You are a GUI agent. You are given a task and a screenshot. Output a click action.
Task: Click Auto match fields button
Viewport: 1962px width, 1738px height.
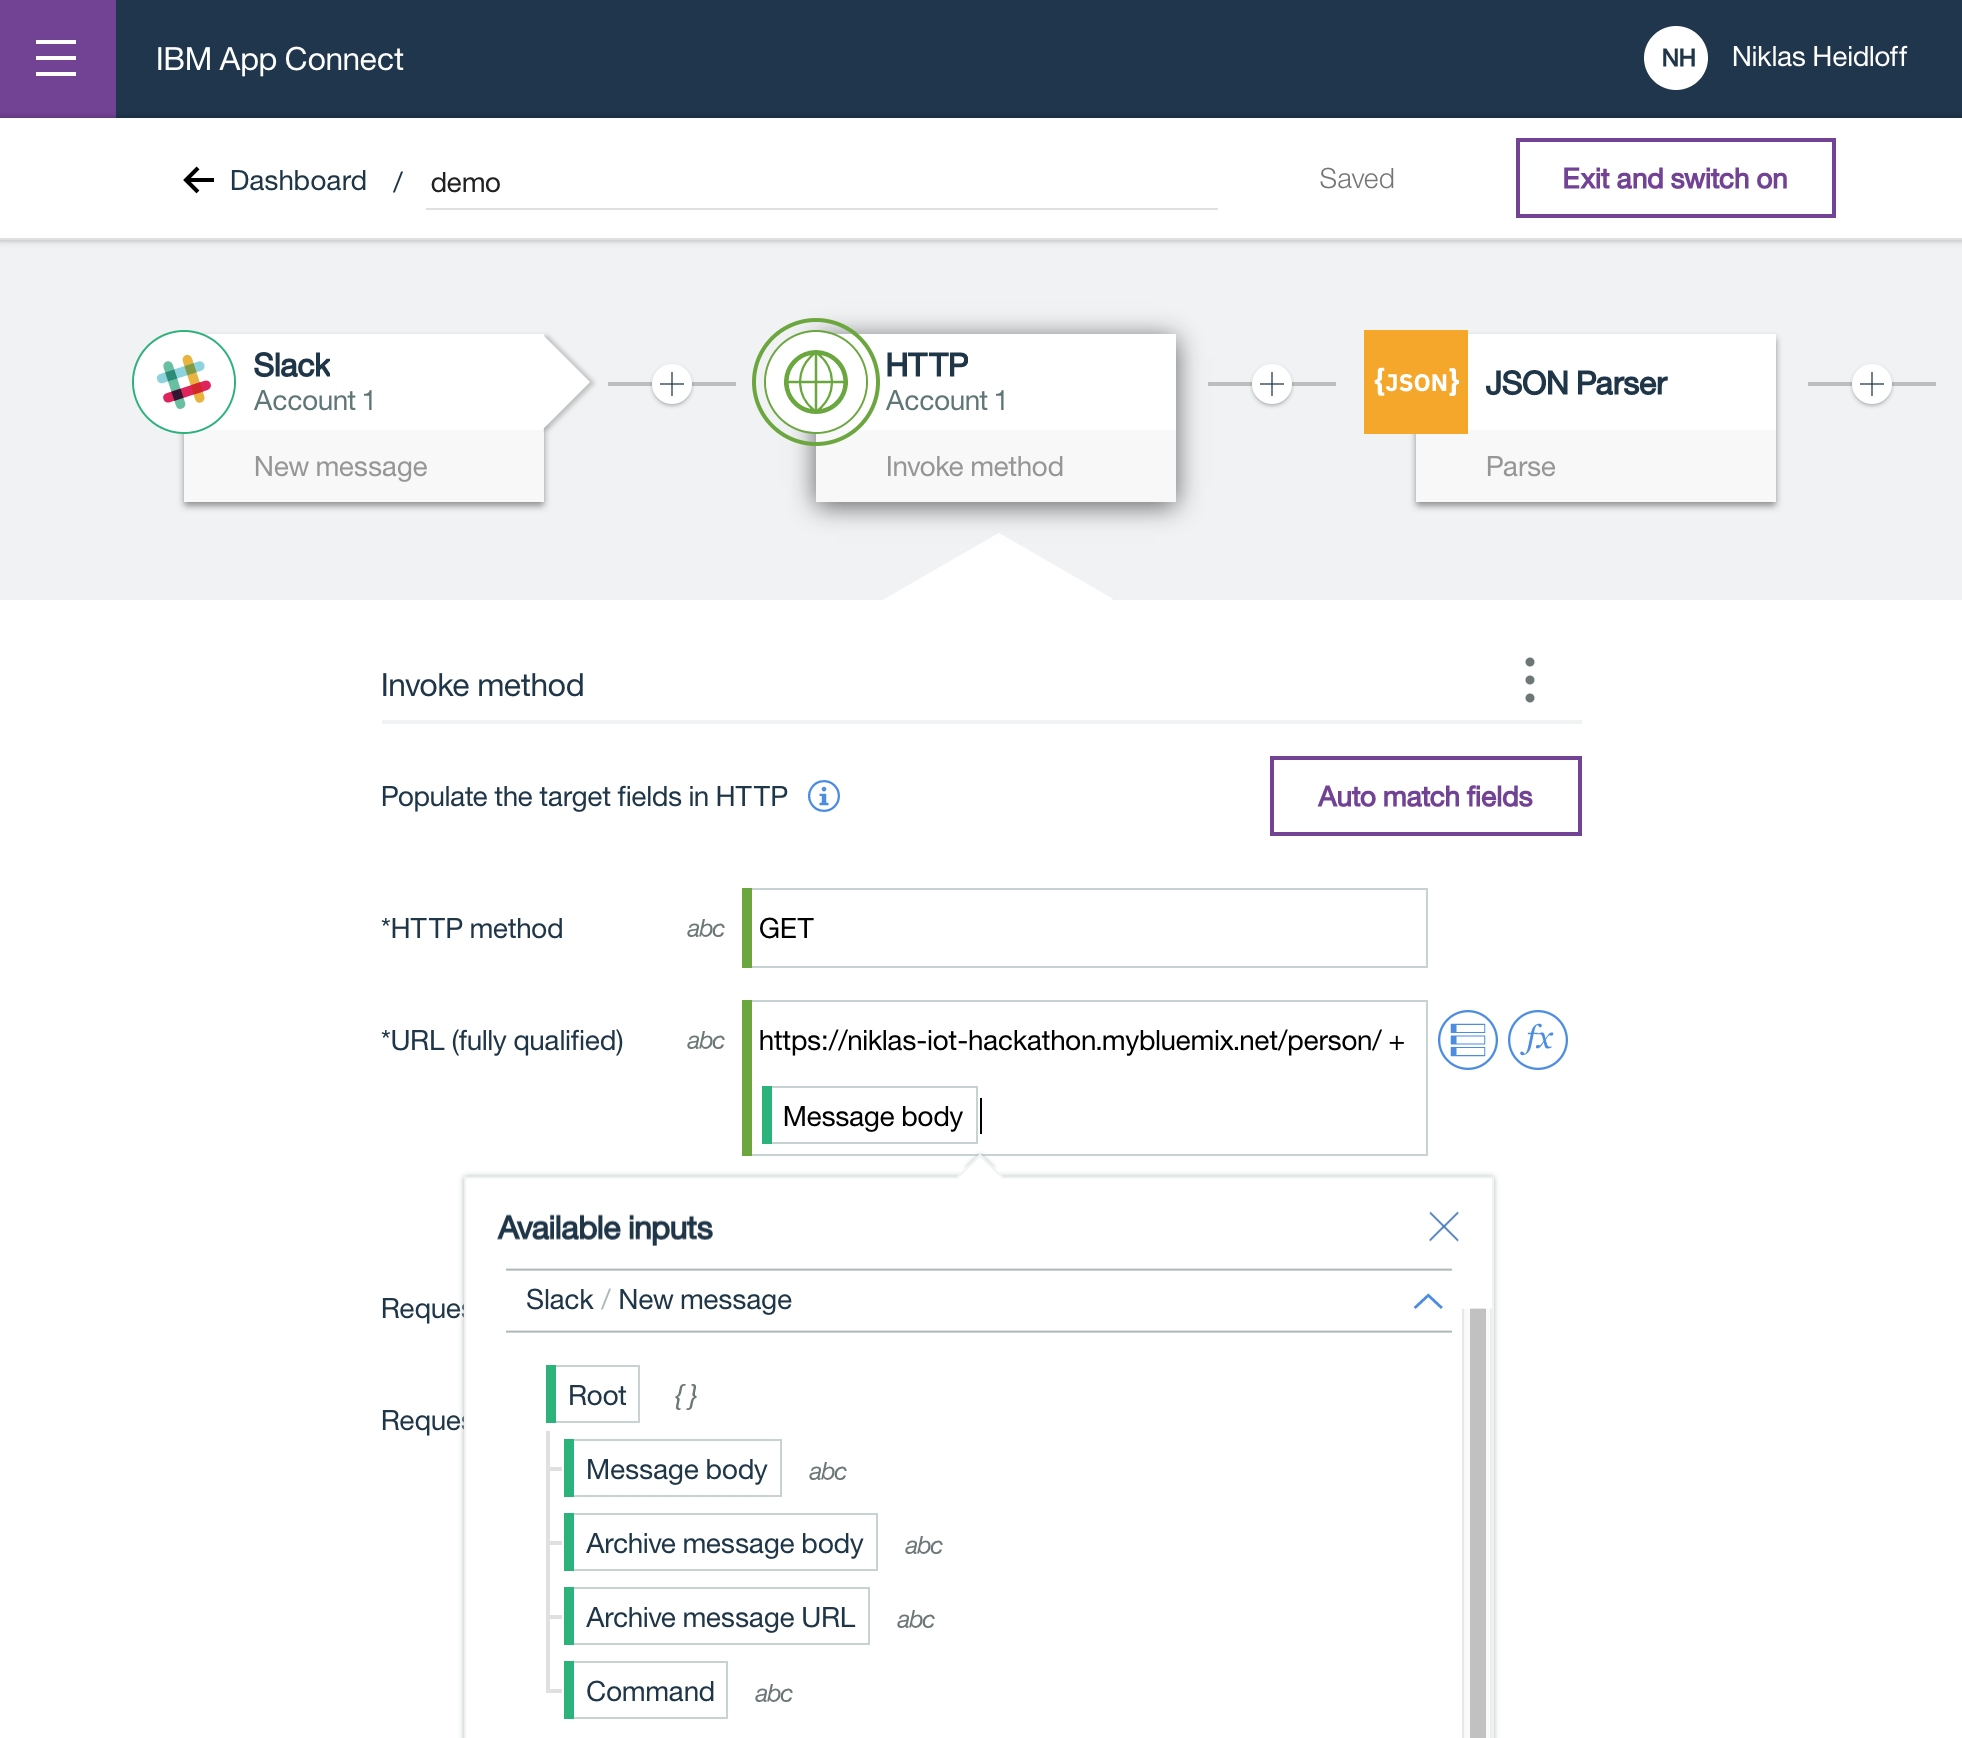(x=1425, y=796)
